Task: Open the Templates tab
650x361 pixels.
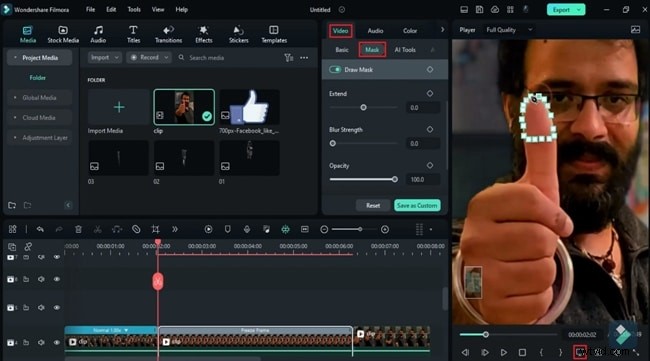Action: [274, 34]
